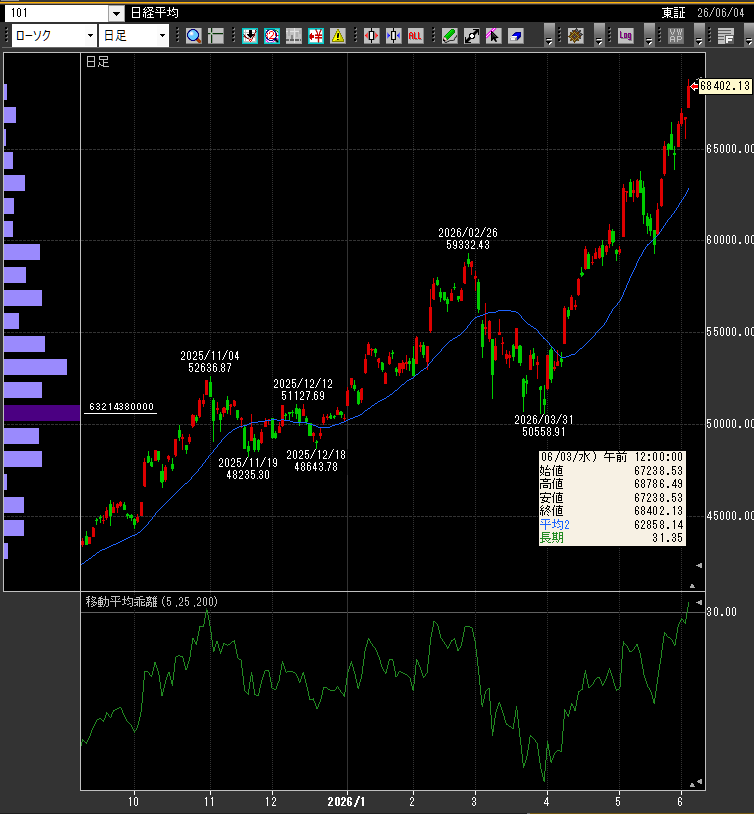The width and height of the screenshot is (754, 814).
Task: Click the 平均2 62858.14 row in info box
Action: click(612, 524)
